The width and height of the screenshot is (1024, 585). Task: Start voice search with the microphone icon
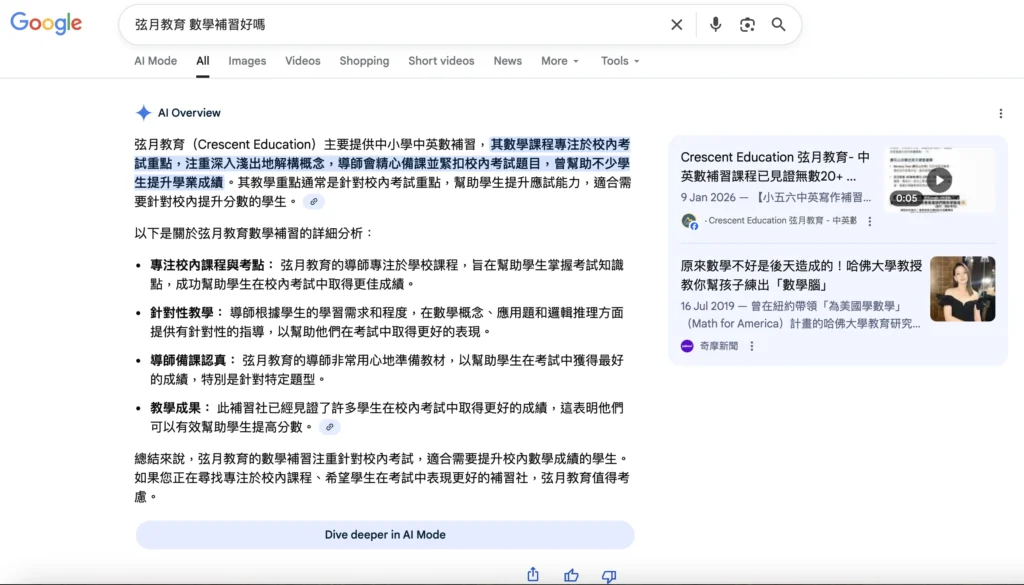pyautogui.click(x=715, y=24)
